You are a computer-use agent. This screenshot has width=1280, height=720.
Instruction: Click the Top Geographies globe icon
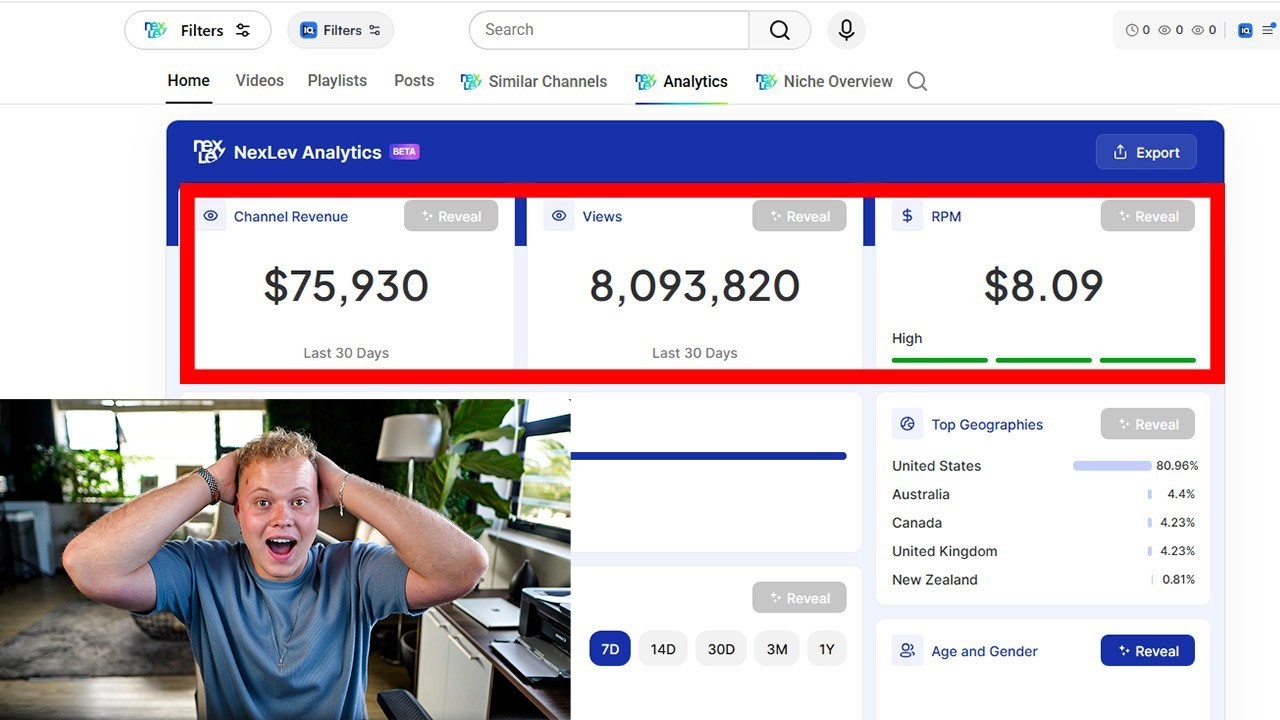(x=907, y=424)
